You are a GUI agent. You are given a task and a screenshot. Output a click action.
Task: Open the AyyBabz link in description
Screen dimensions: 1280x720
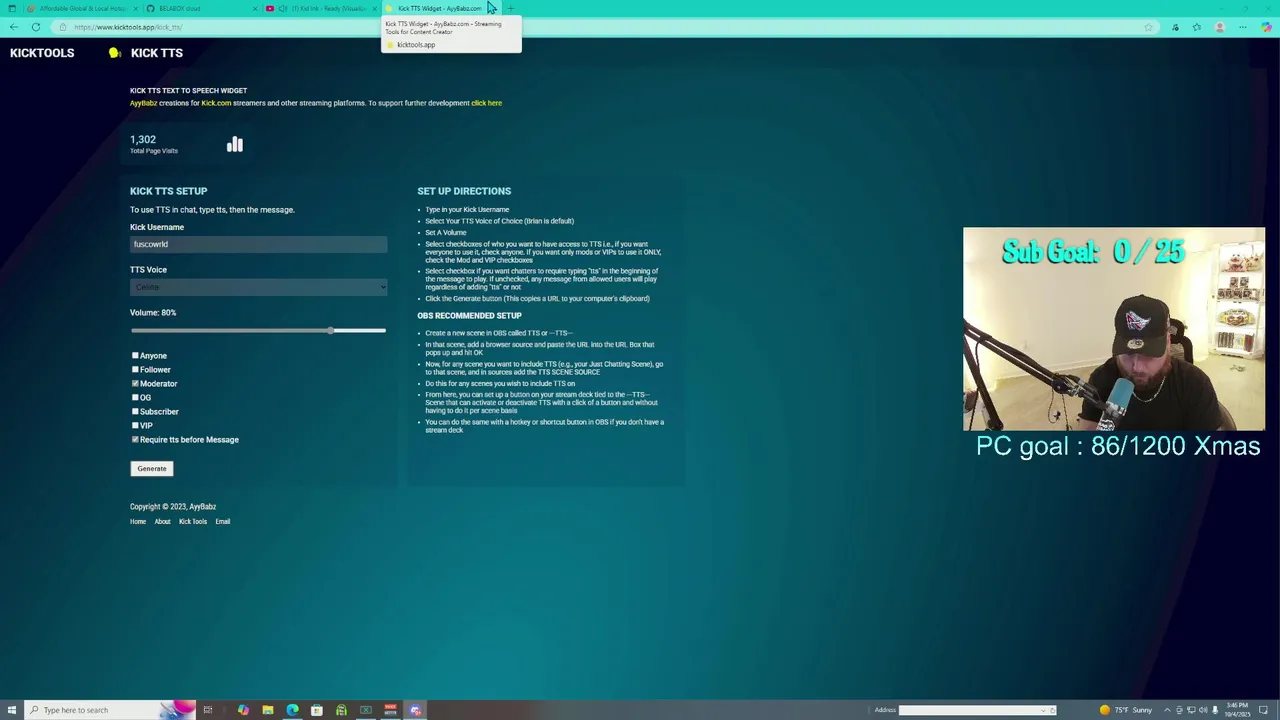point(143,103)
